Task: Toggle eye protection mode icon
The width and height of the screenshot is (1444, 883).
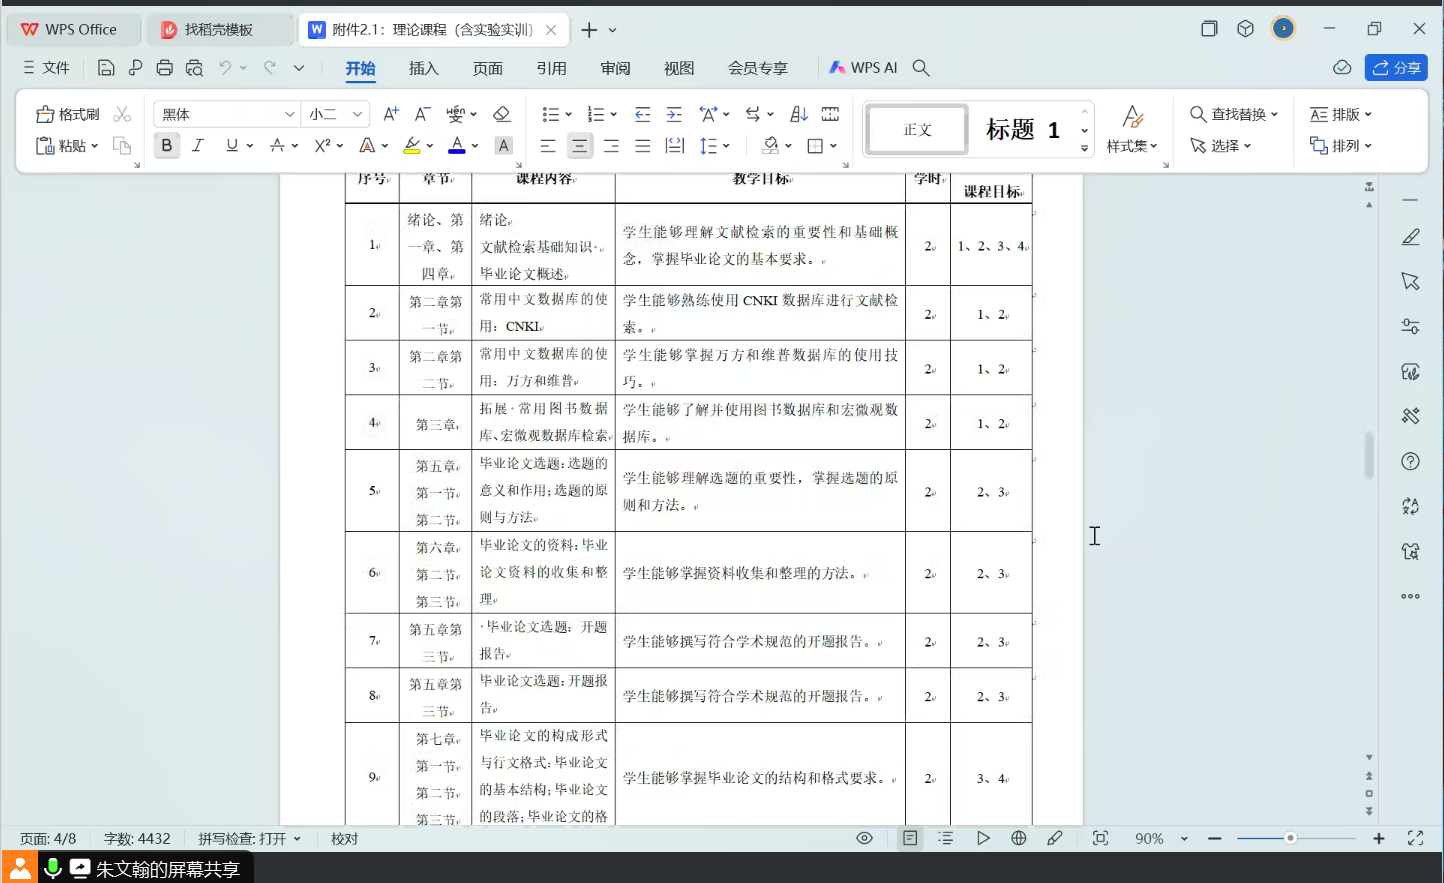Action: pos(865,838)
